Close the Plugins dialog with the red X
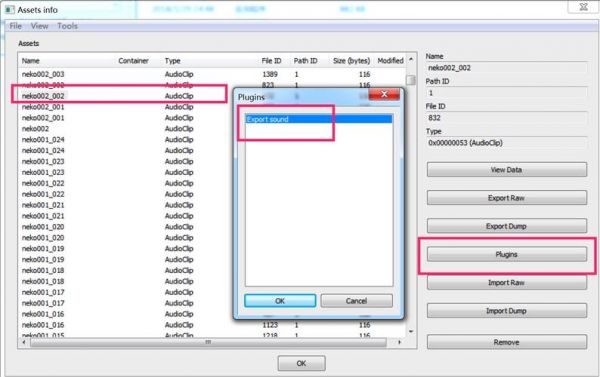This screenshot has width=600, height=377. (384, 94)
